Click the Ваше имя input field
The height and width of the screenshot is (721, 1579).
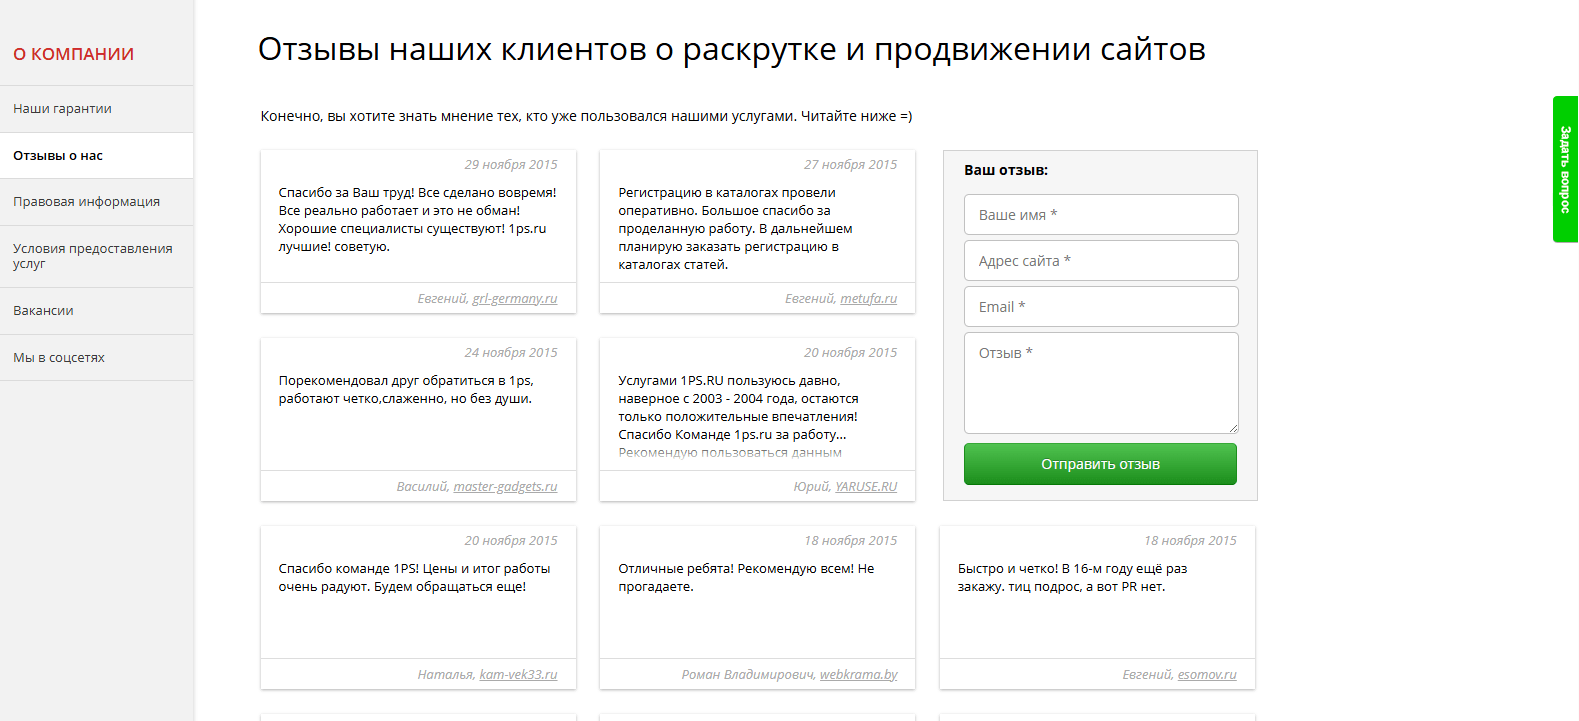pos(1101,214)
